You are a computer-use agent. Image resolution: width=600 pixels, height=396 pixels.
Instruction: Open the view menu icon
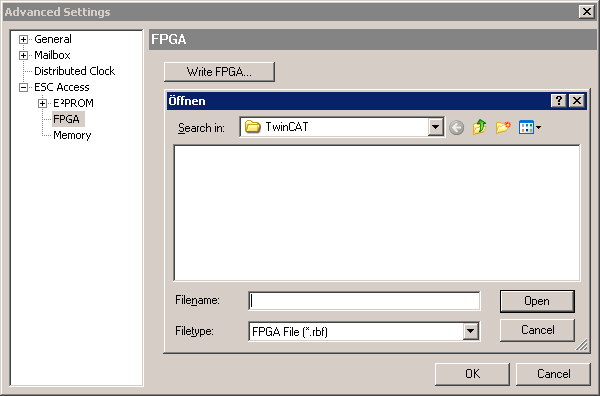click(530, 127)
